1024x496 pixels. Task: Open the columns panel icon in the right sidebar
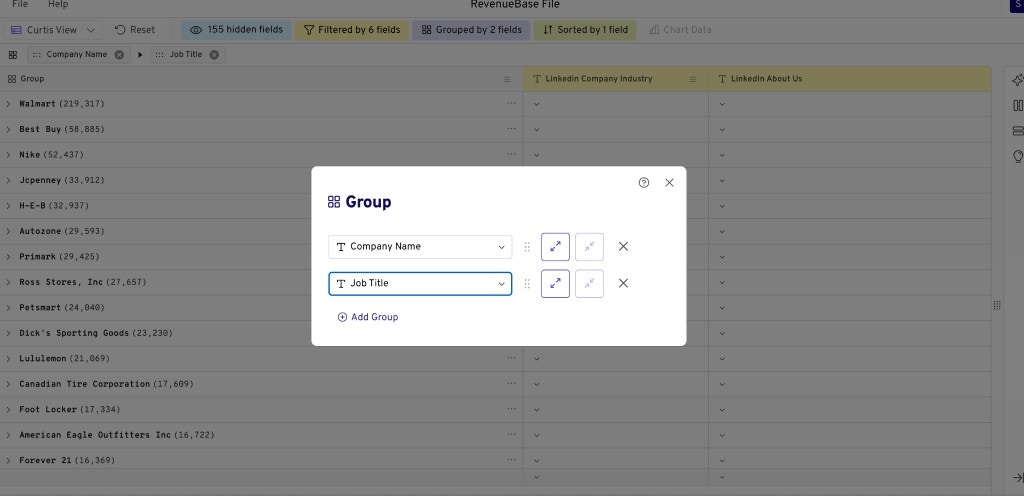pyautogui.click(x=1017, y=105)
